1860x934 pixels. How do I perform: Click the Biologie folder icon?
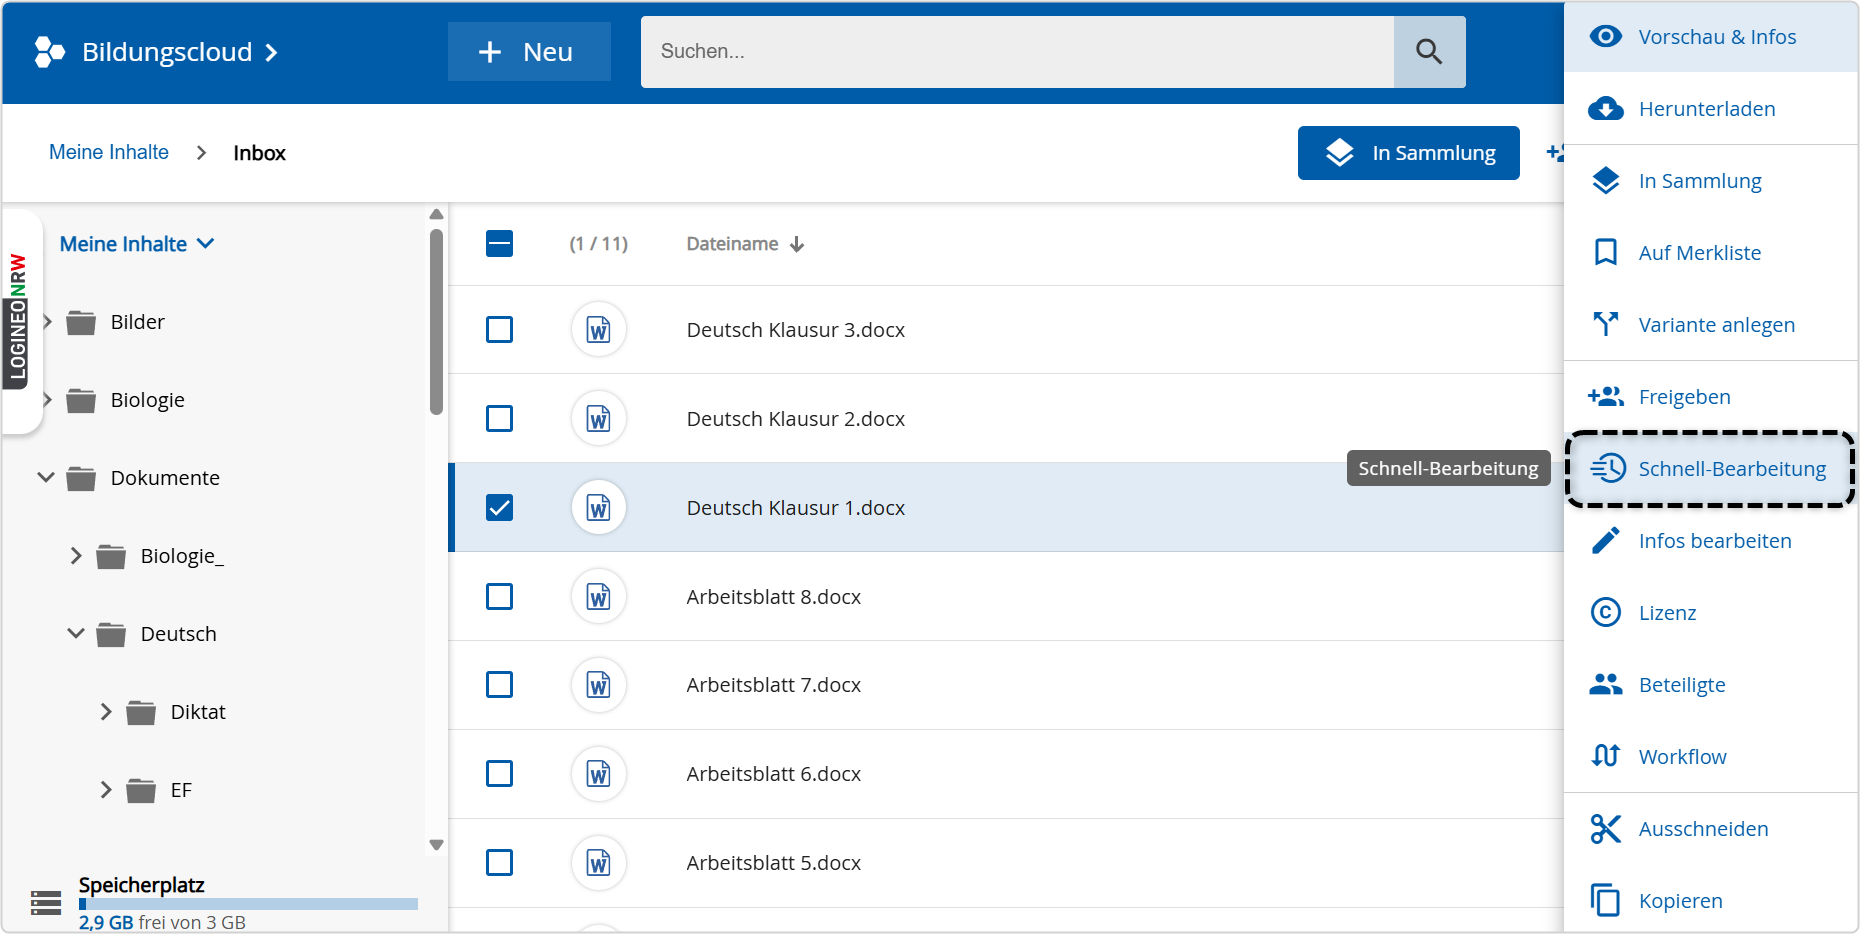pyautogui.click(x=81, y=400)
